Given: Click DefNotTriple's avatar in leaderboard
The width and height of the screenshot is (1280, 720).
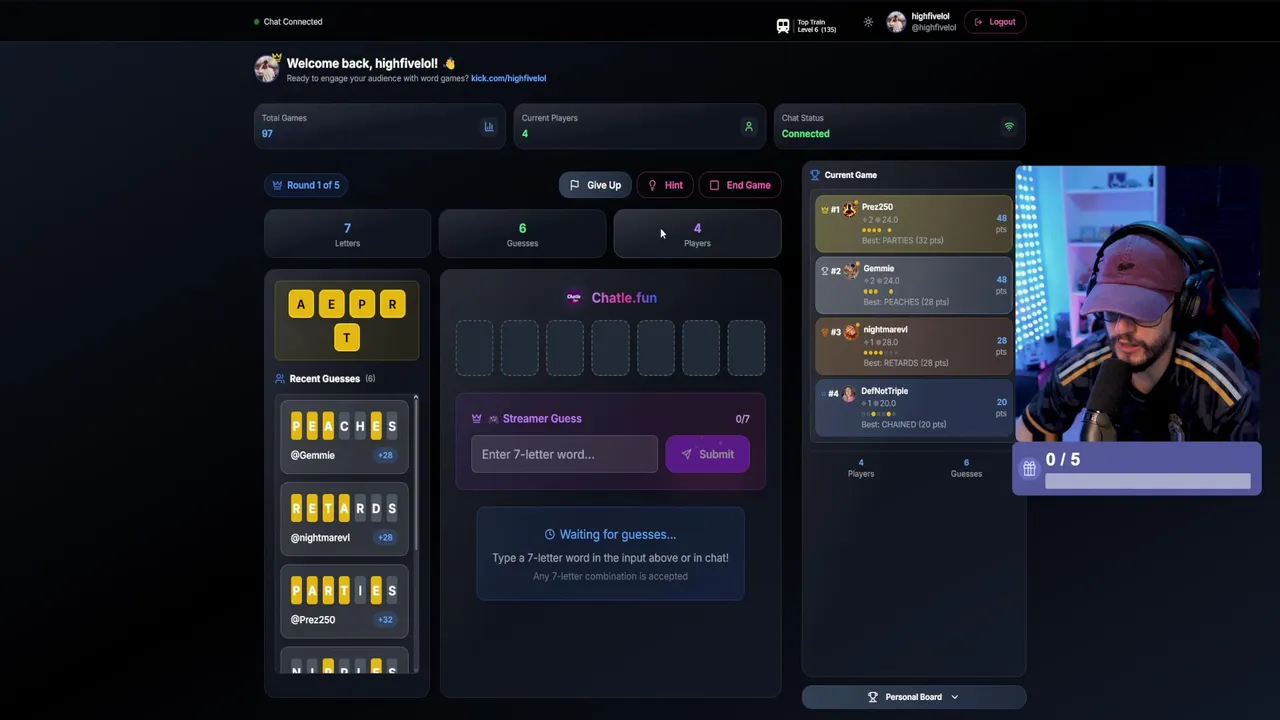Looking at the screenshot, I should click(x=849, y=394).
